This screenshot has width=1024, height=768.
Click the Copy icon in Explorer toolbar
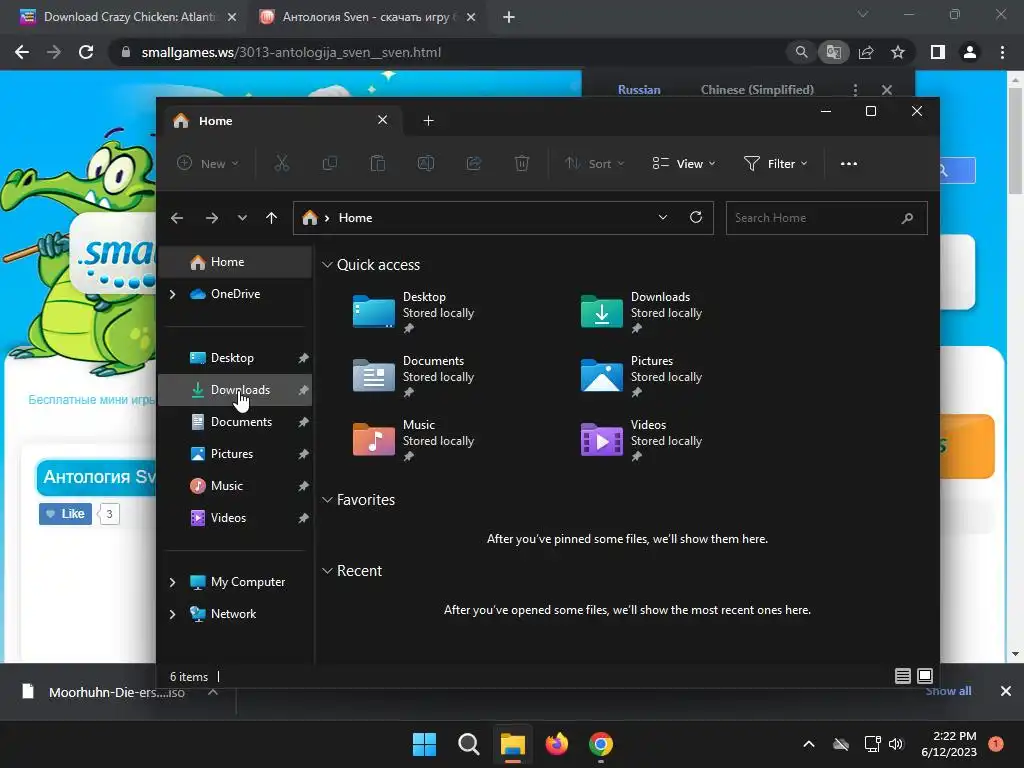(330, 163)
